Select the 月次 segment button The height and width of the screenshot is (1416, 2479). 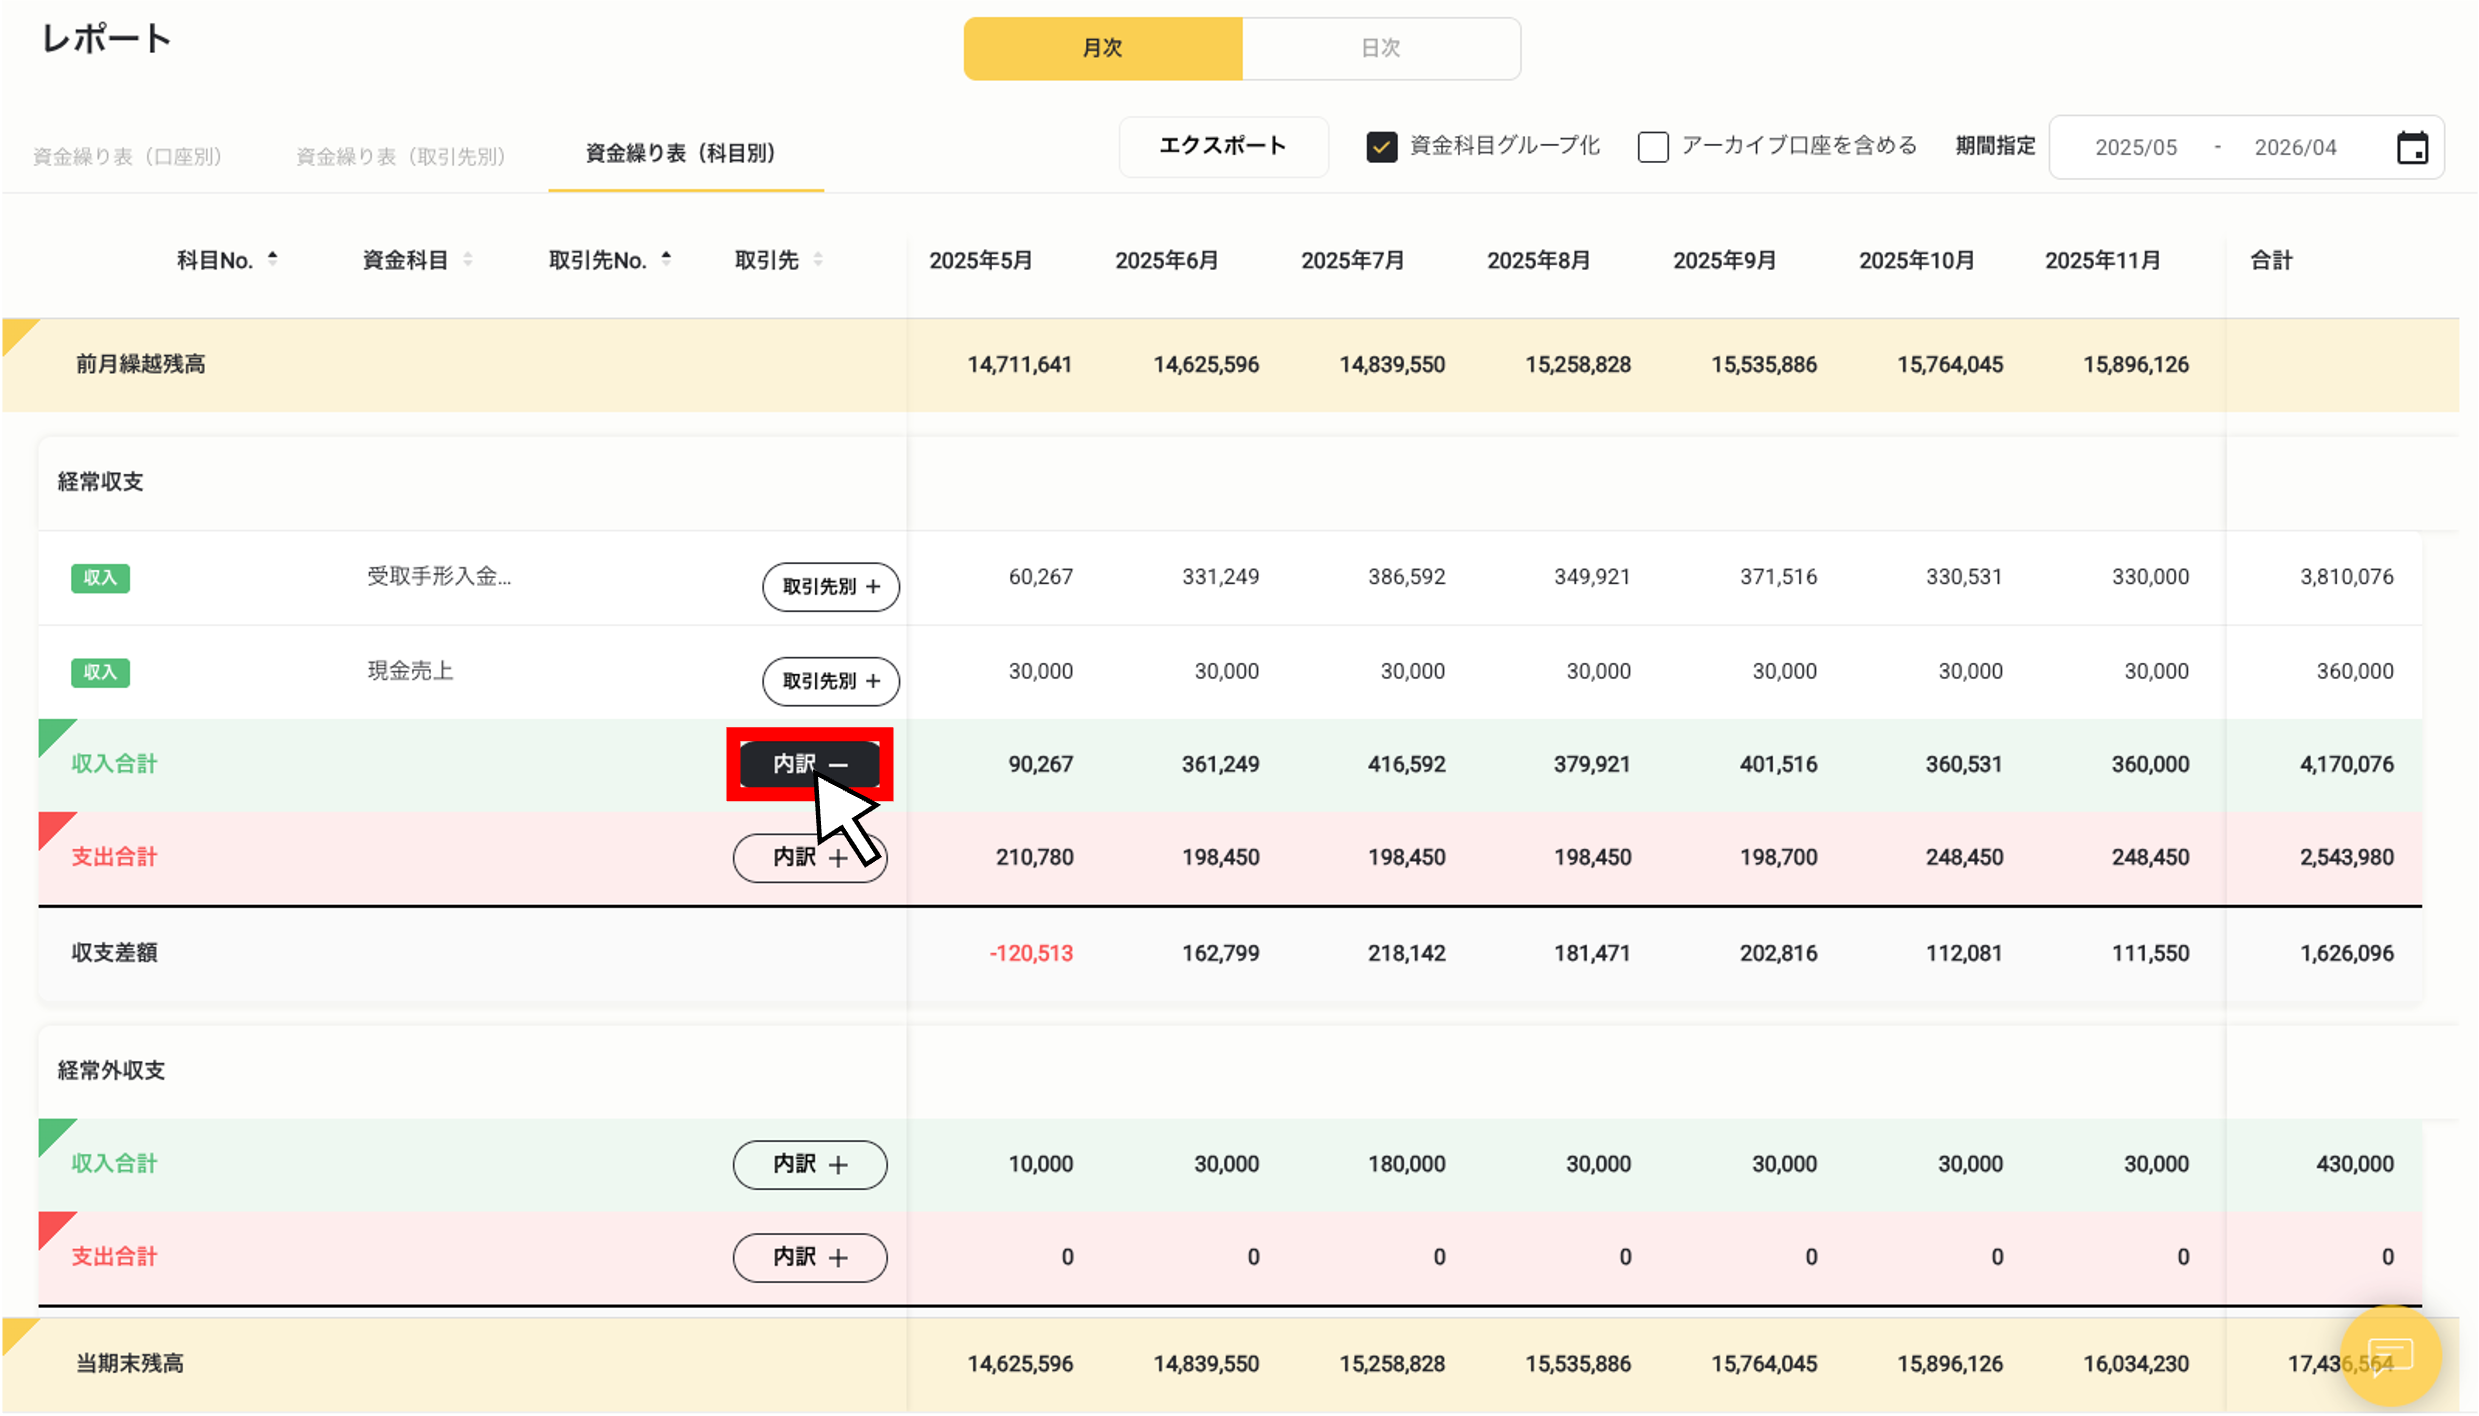tap(1102, 48)
